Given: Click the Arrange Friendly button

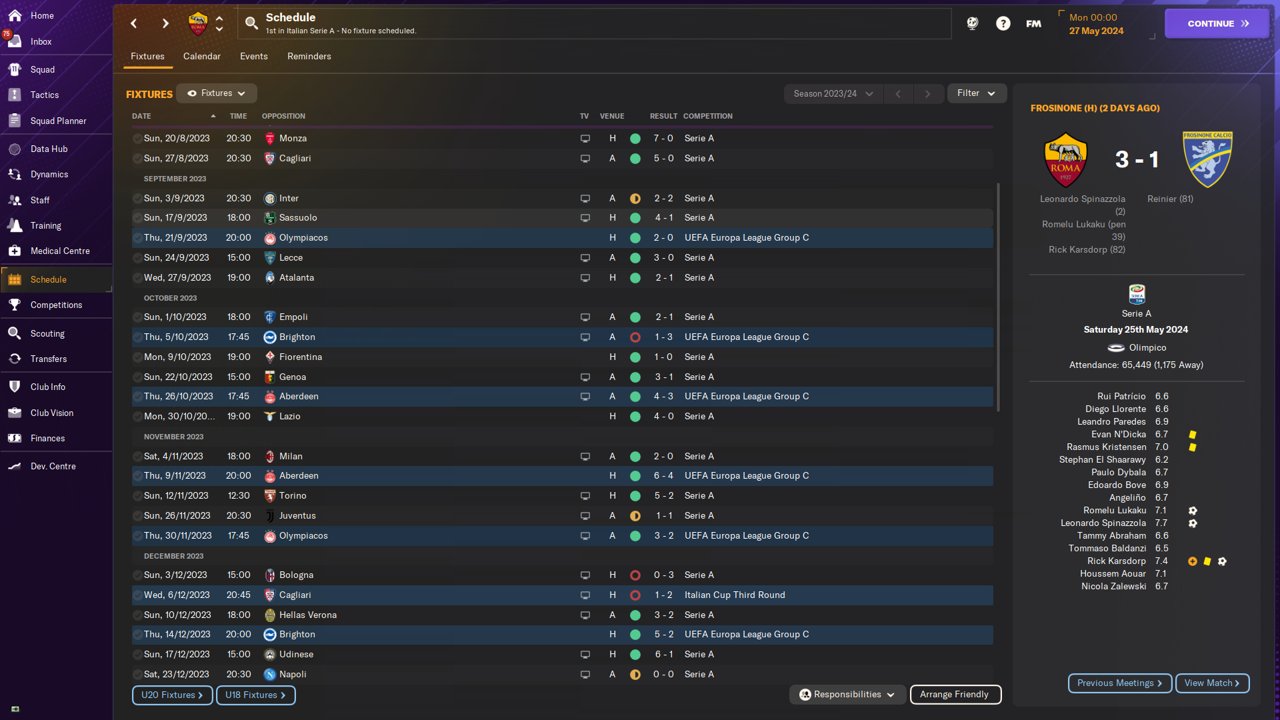Looking at the screenshot, I should click(955, 694).
